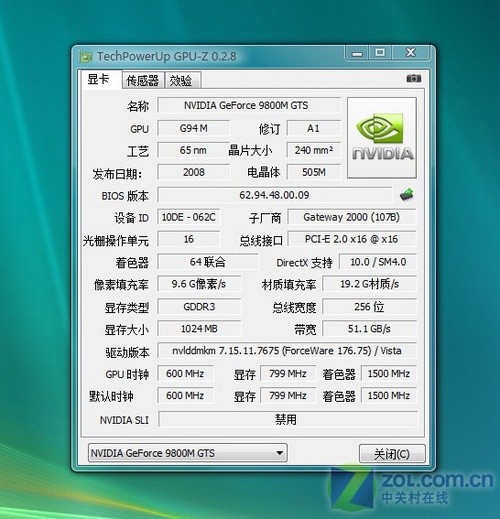Click the 设备 ID field 10DE - 062C
Image resolution: width=500 pixels, height=519 pixels.
[x=189, y=217]
